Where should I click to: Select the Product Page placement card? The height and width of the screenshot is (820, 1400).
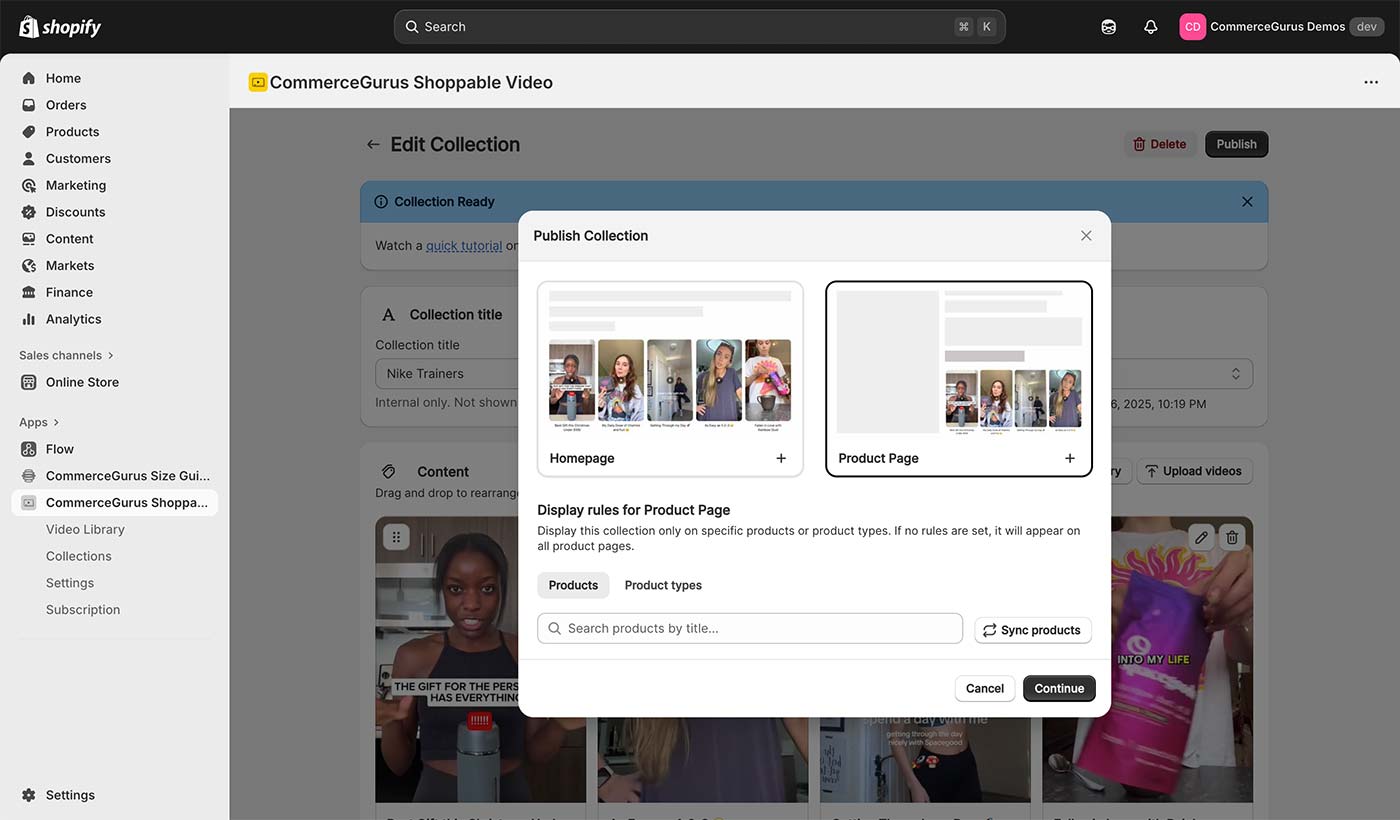click(957, 378)
